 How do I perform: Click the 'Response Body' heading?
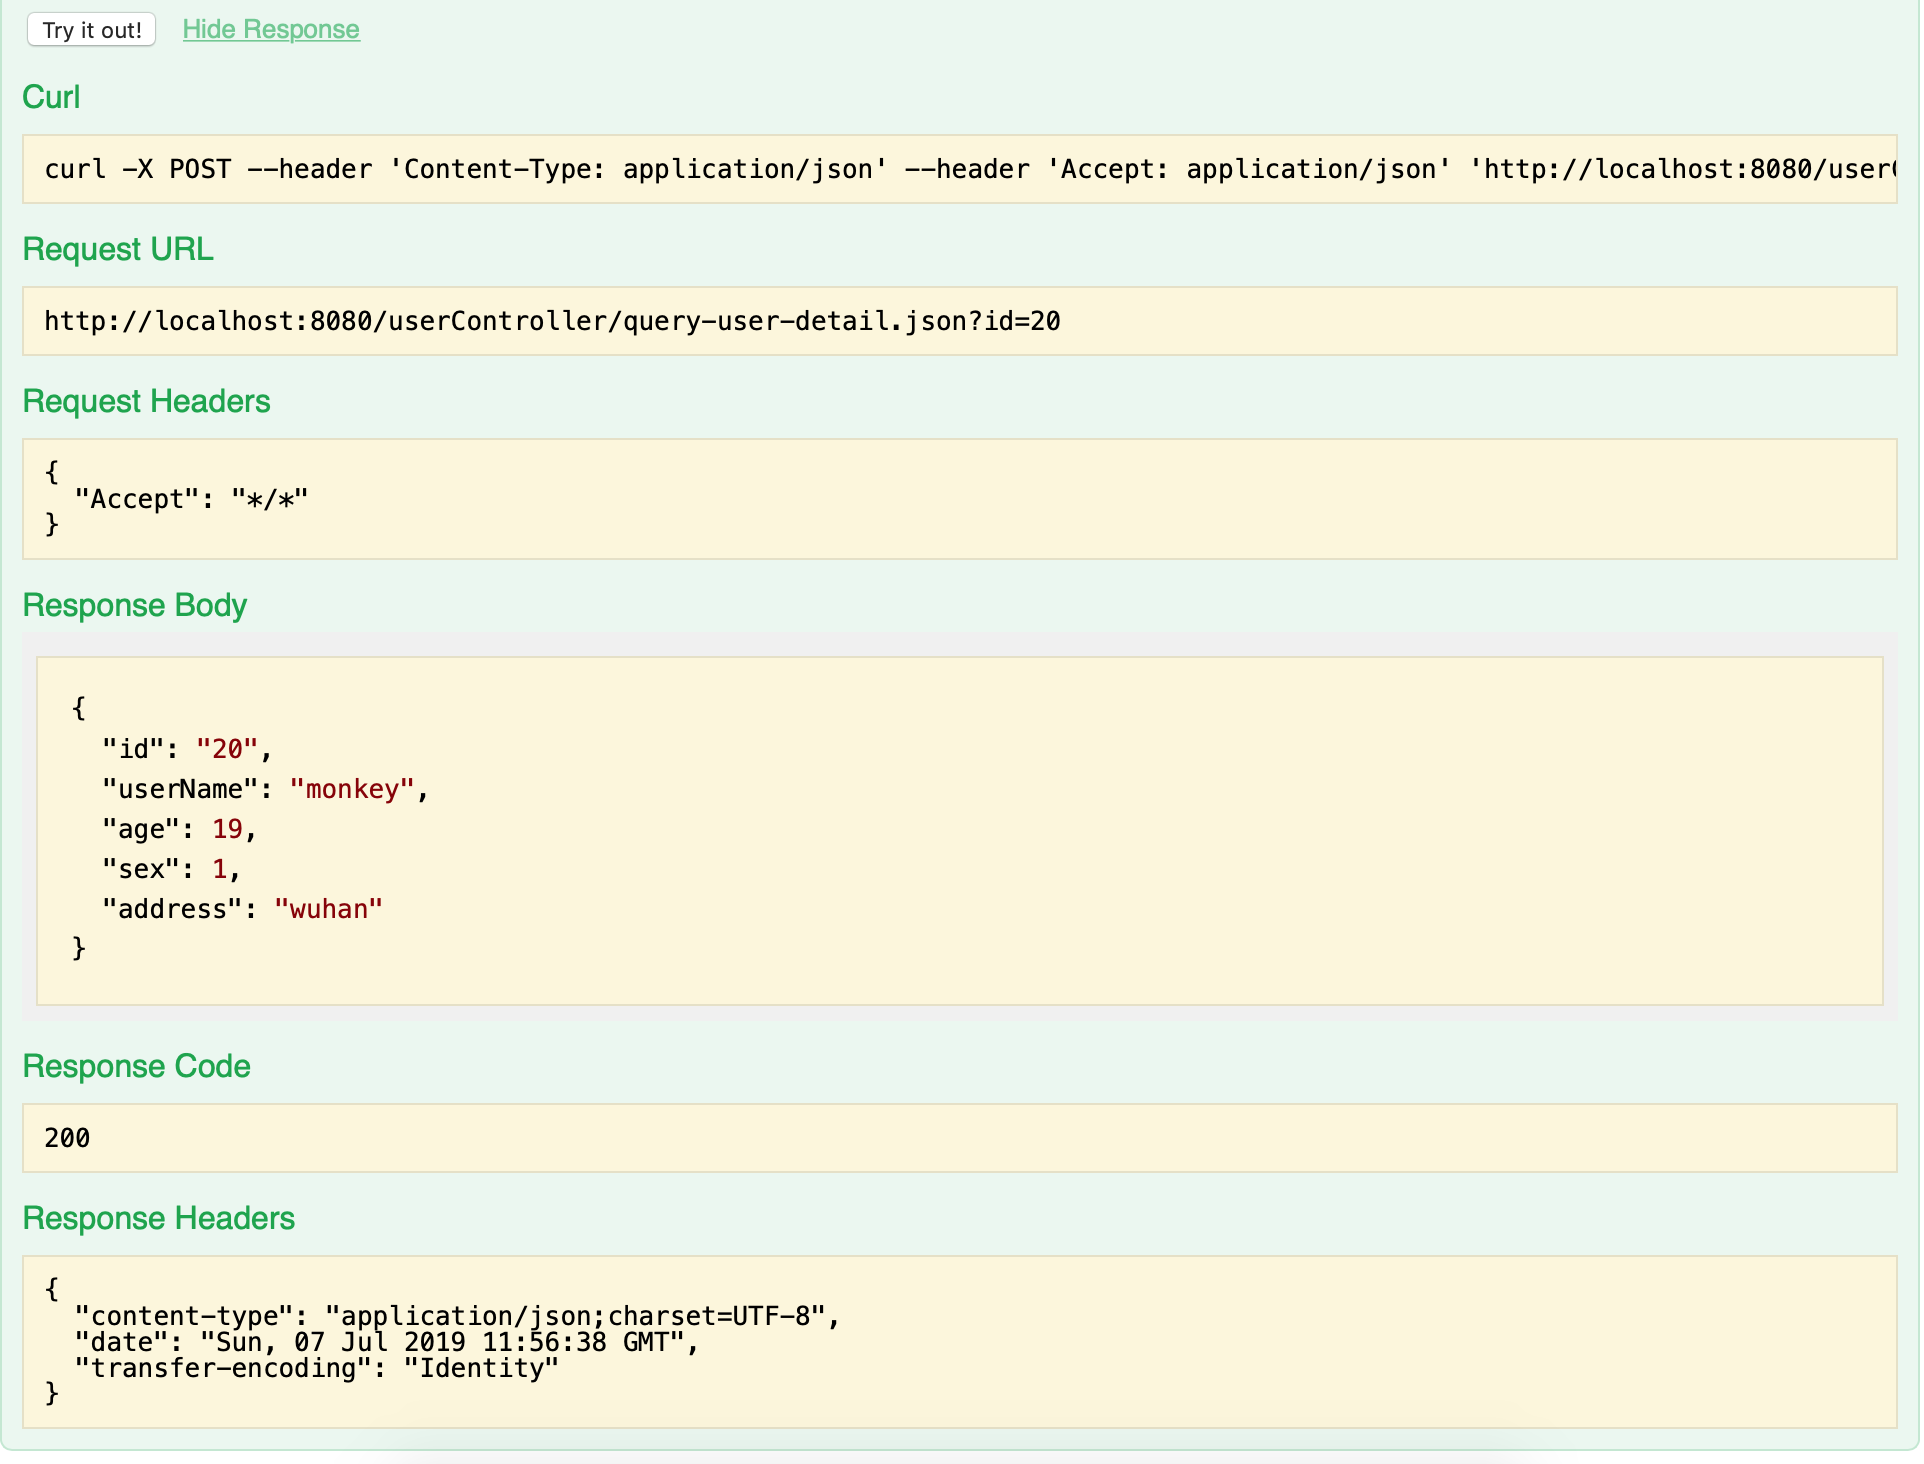tap(134, 605)
